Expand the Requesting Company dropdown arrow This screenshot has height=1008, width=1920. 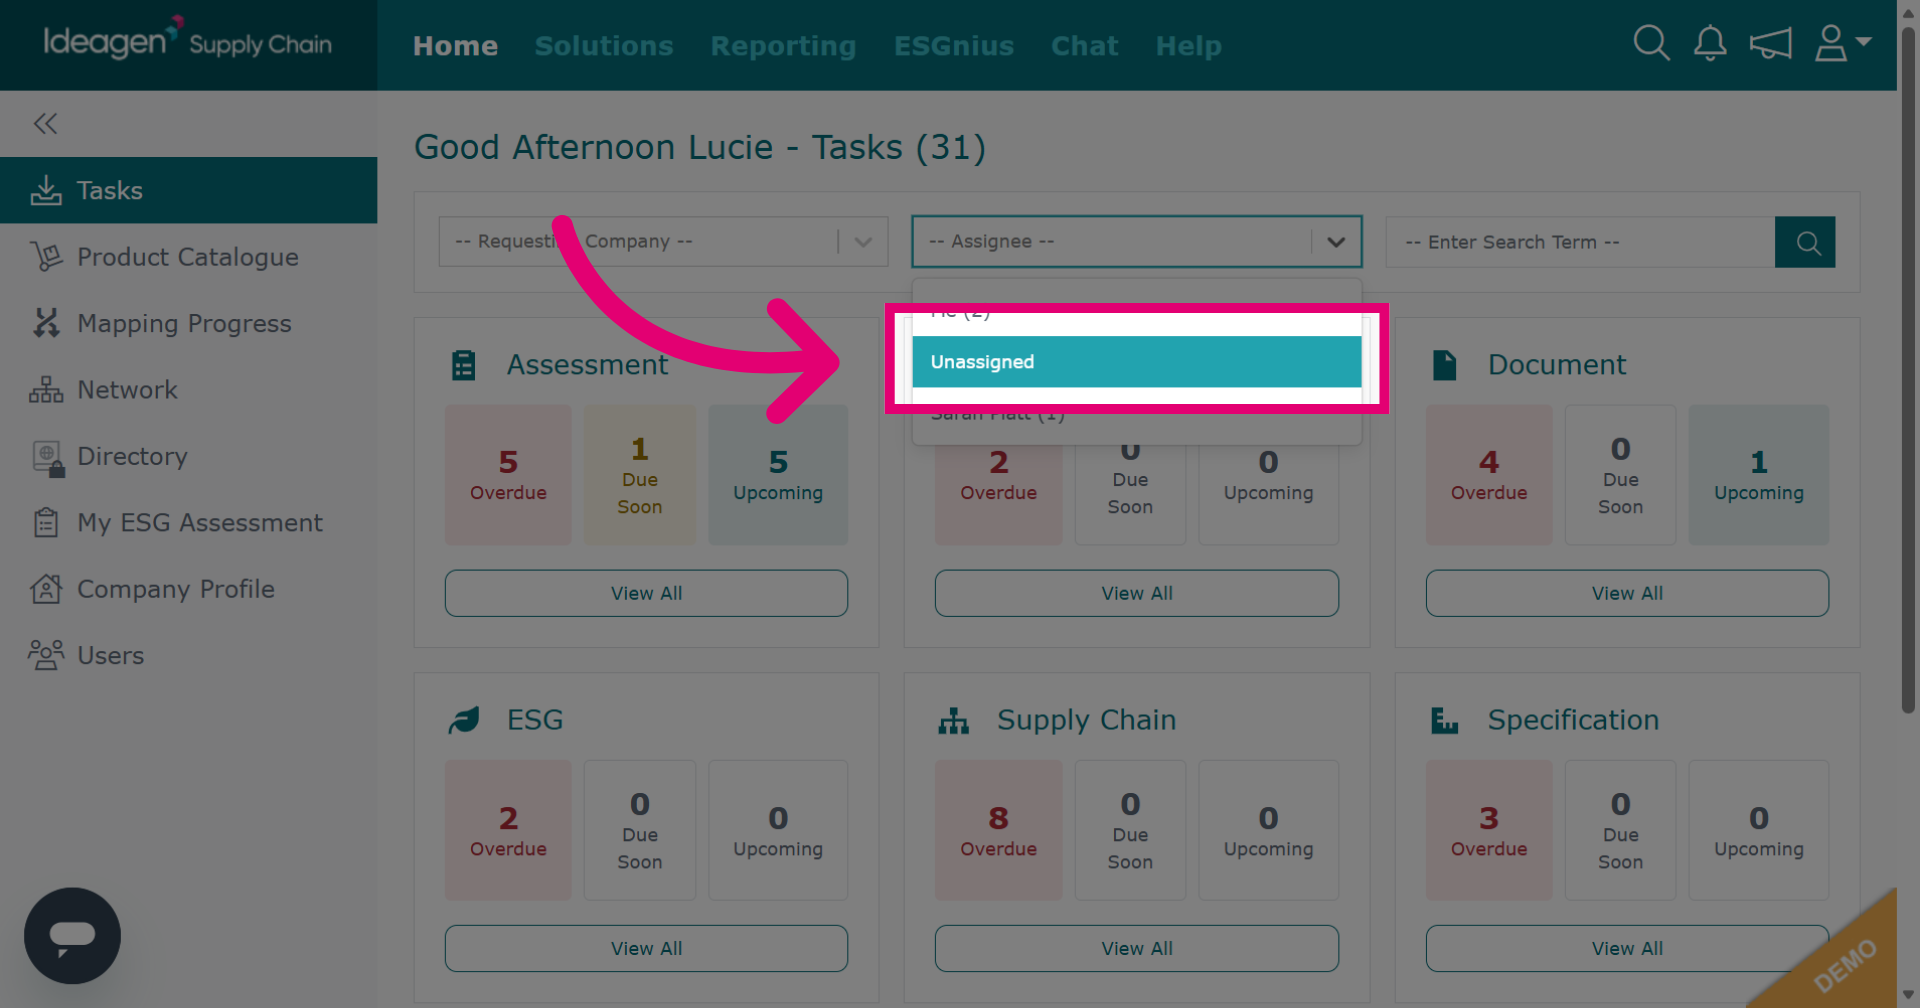pyautogui.click(x=863, y=242)
